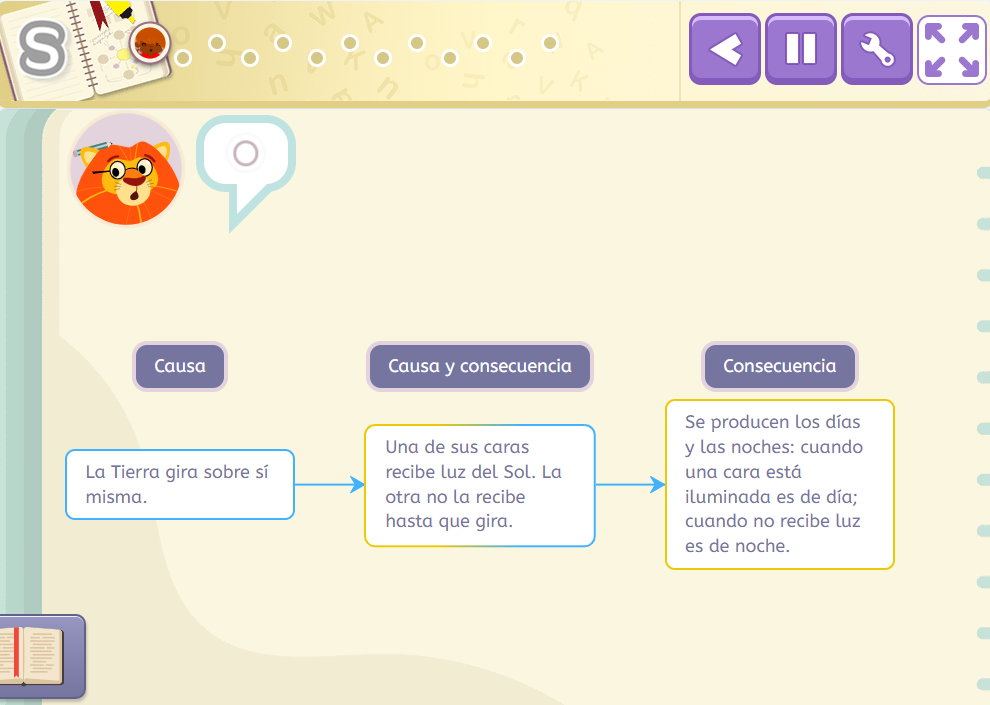Enter fullscreen with the expand arrows icon
The width and height of the screenshot is (990, 705).
coord(952,49)
